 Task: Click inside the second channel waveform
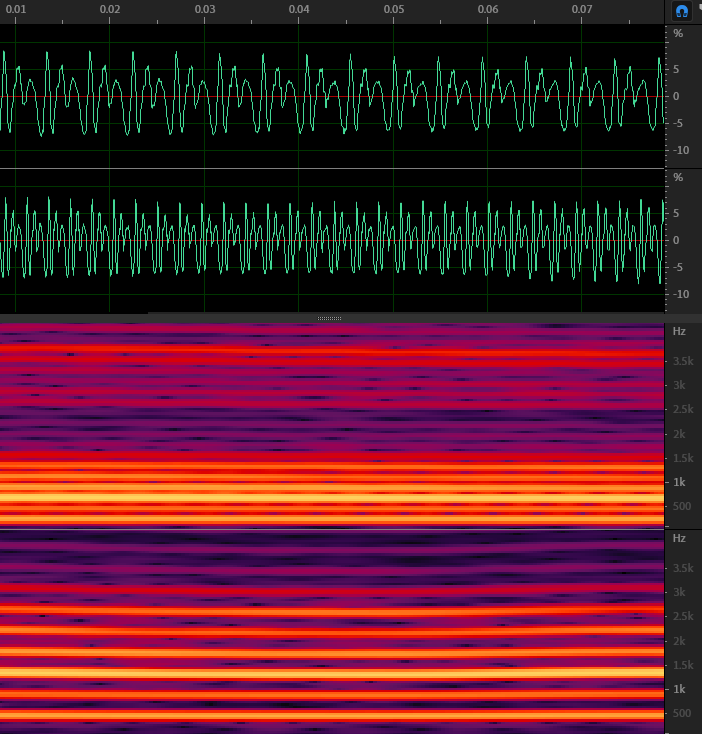click(x=332, y=241)
